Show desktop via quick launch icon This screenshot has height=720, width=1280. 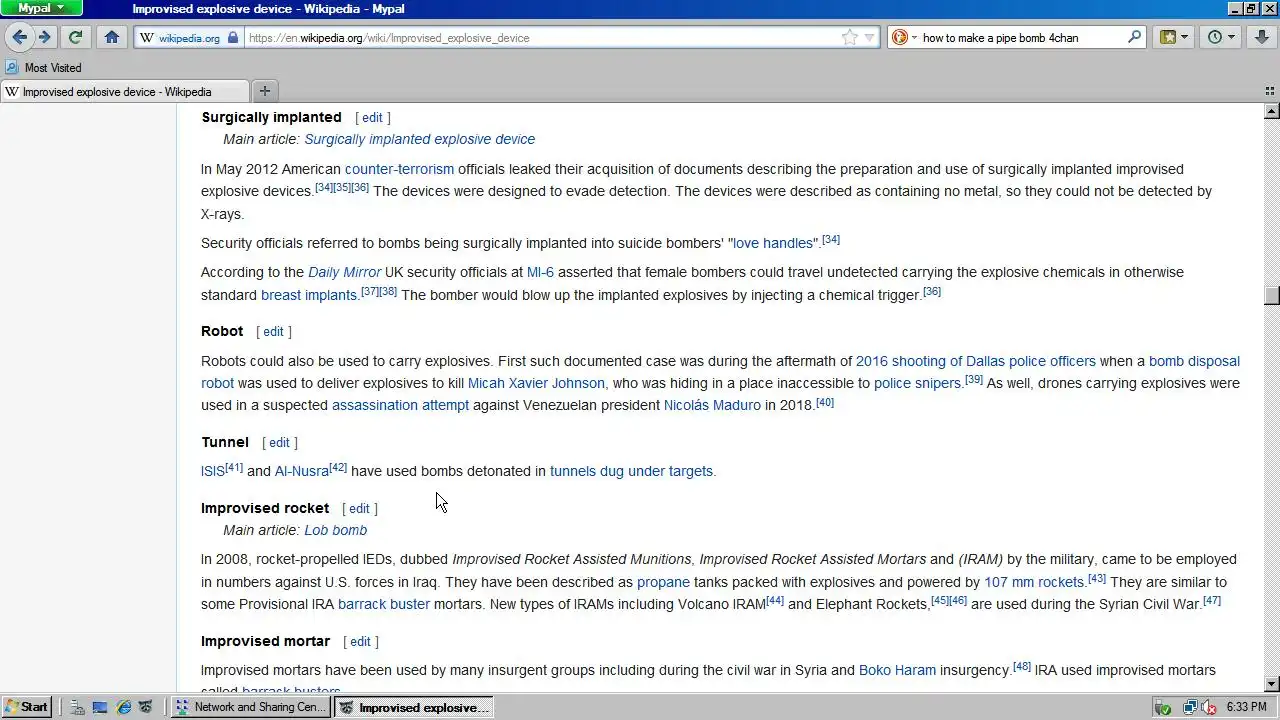(x=100, y=707)
